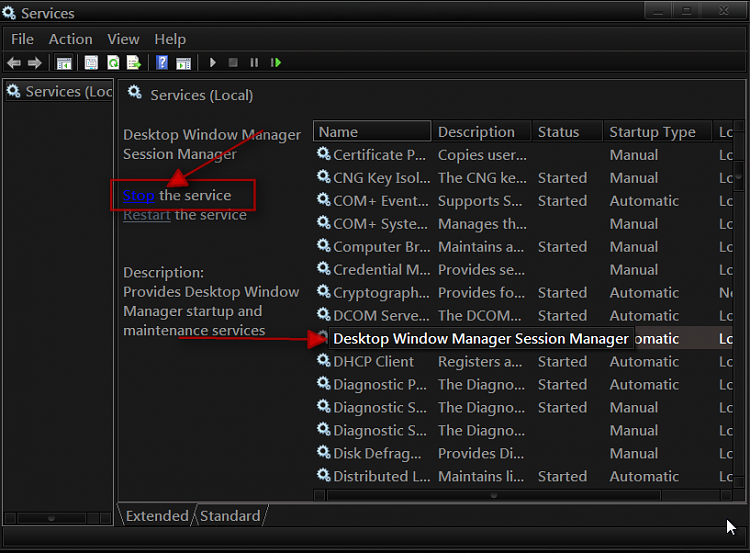750x553 pixels.
Task: Select the DCOM Serve... service name
Action: click(381, 316)
